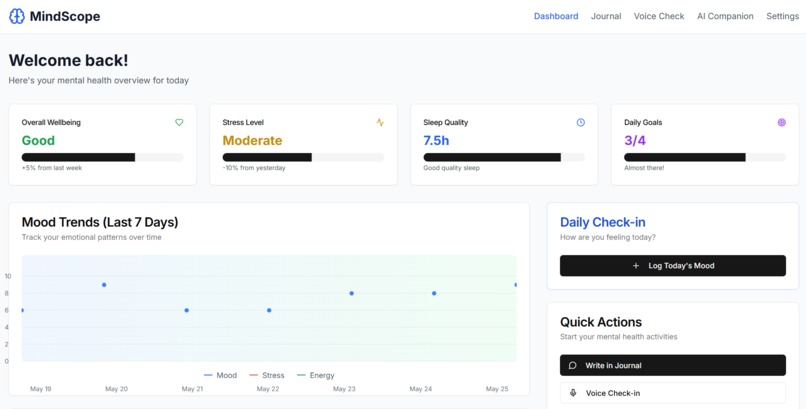This screenshot has height=409, width=806.
Task: Click "Track your emotional patterns over time" text
Action: coord(91,237)
